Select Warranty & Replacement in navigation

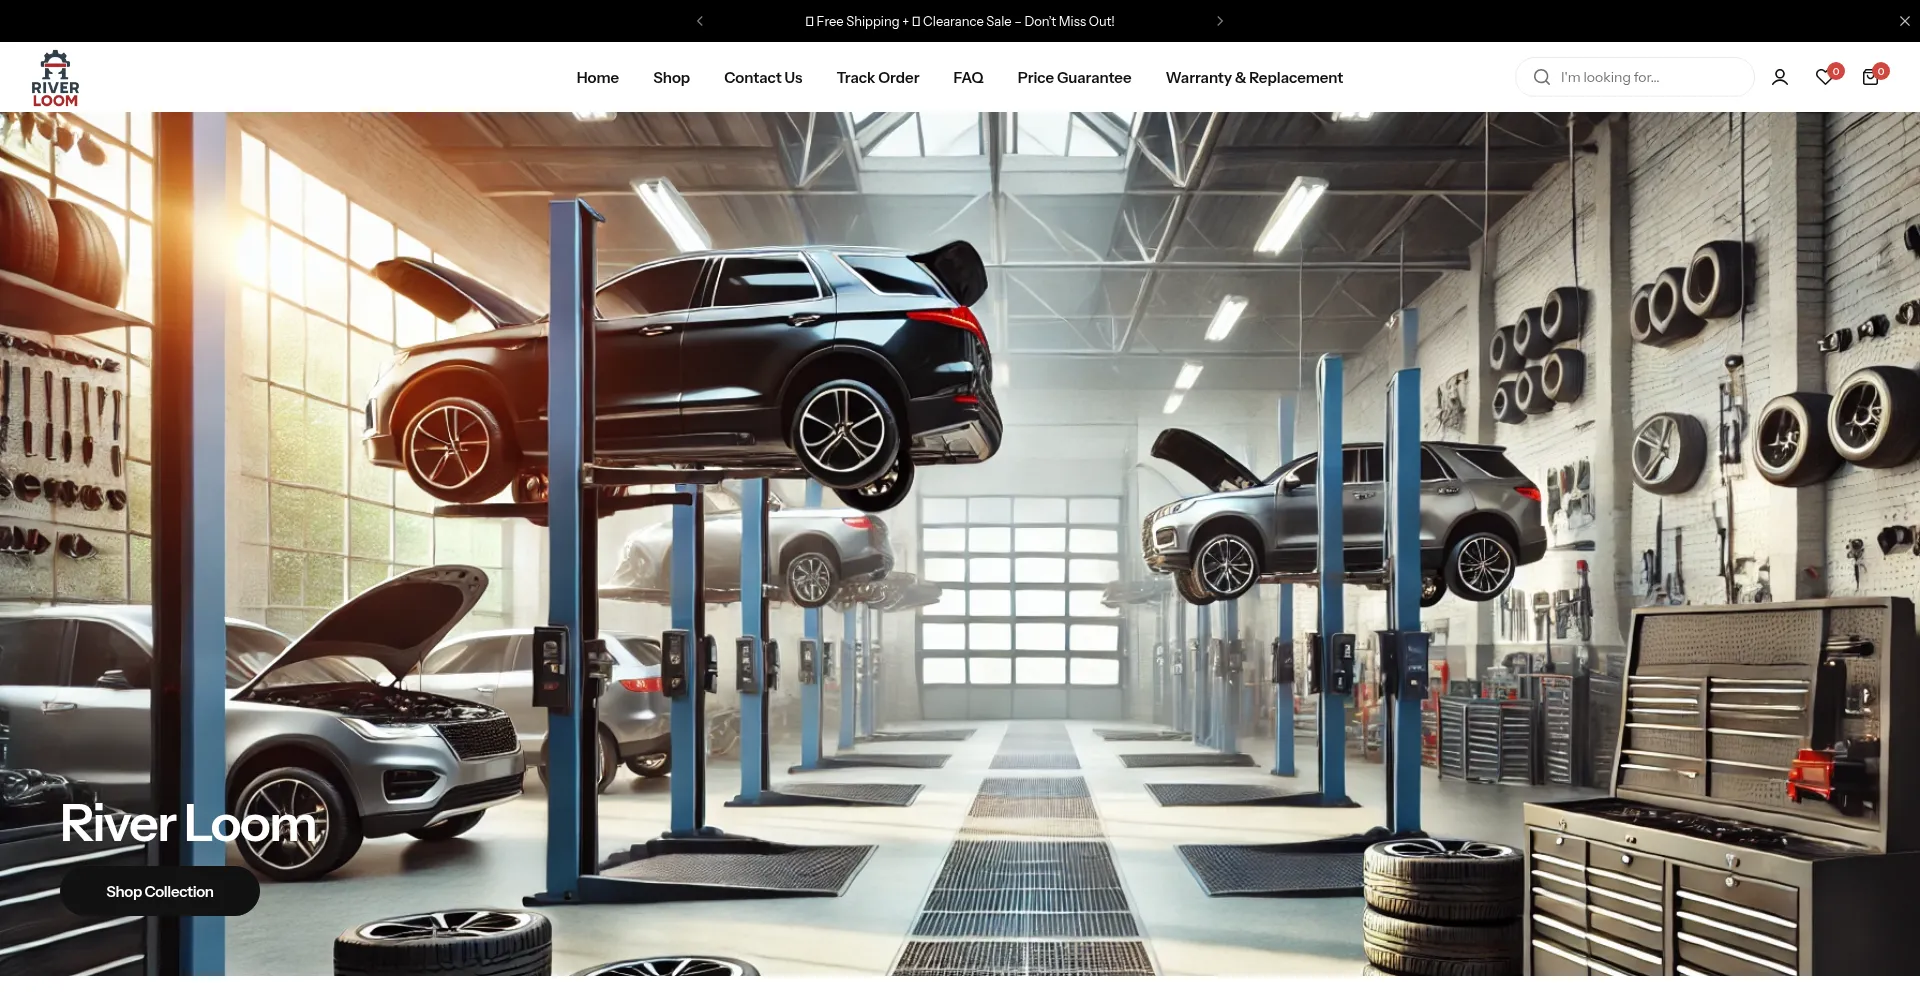(1254, 77)
